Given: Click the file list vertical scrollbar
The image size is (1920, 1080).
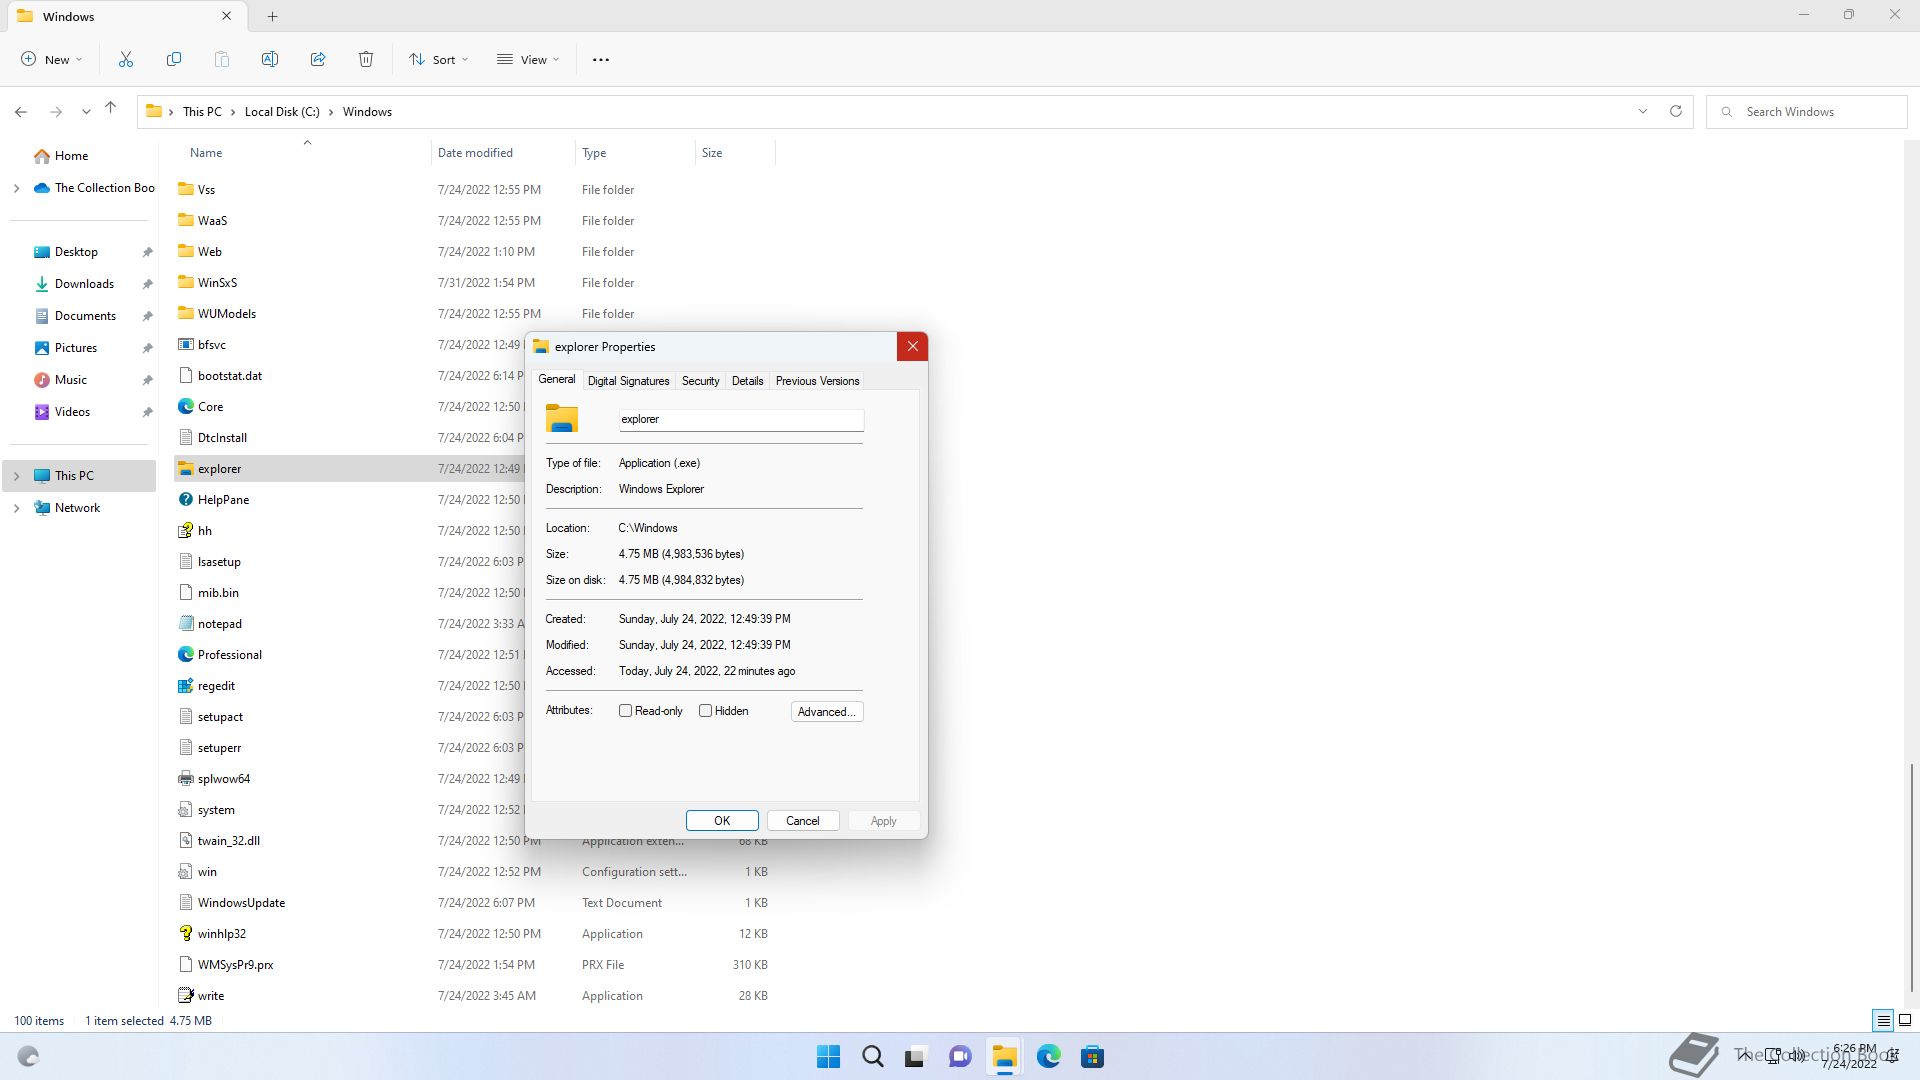Looking at the screenshot, I should tap(1911, 878).
